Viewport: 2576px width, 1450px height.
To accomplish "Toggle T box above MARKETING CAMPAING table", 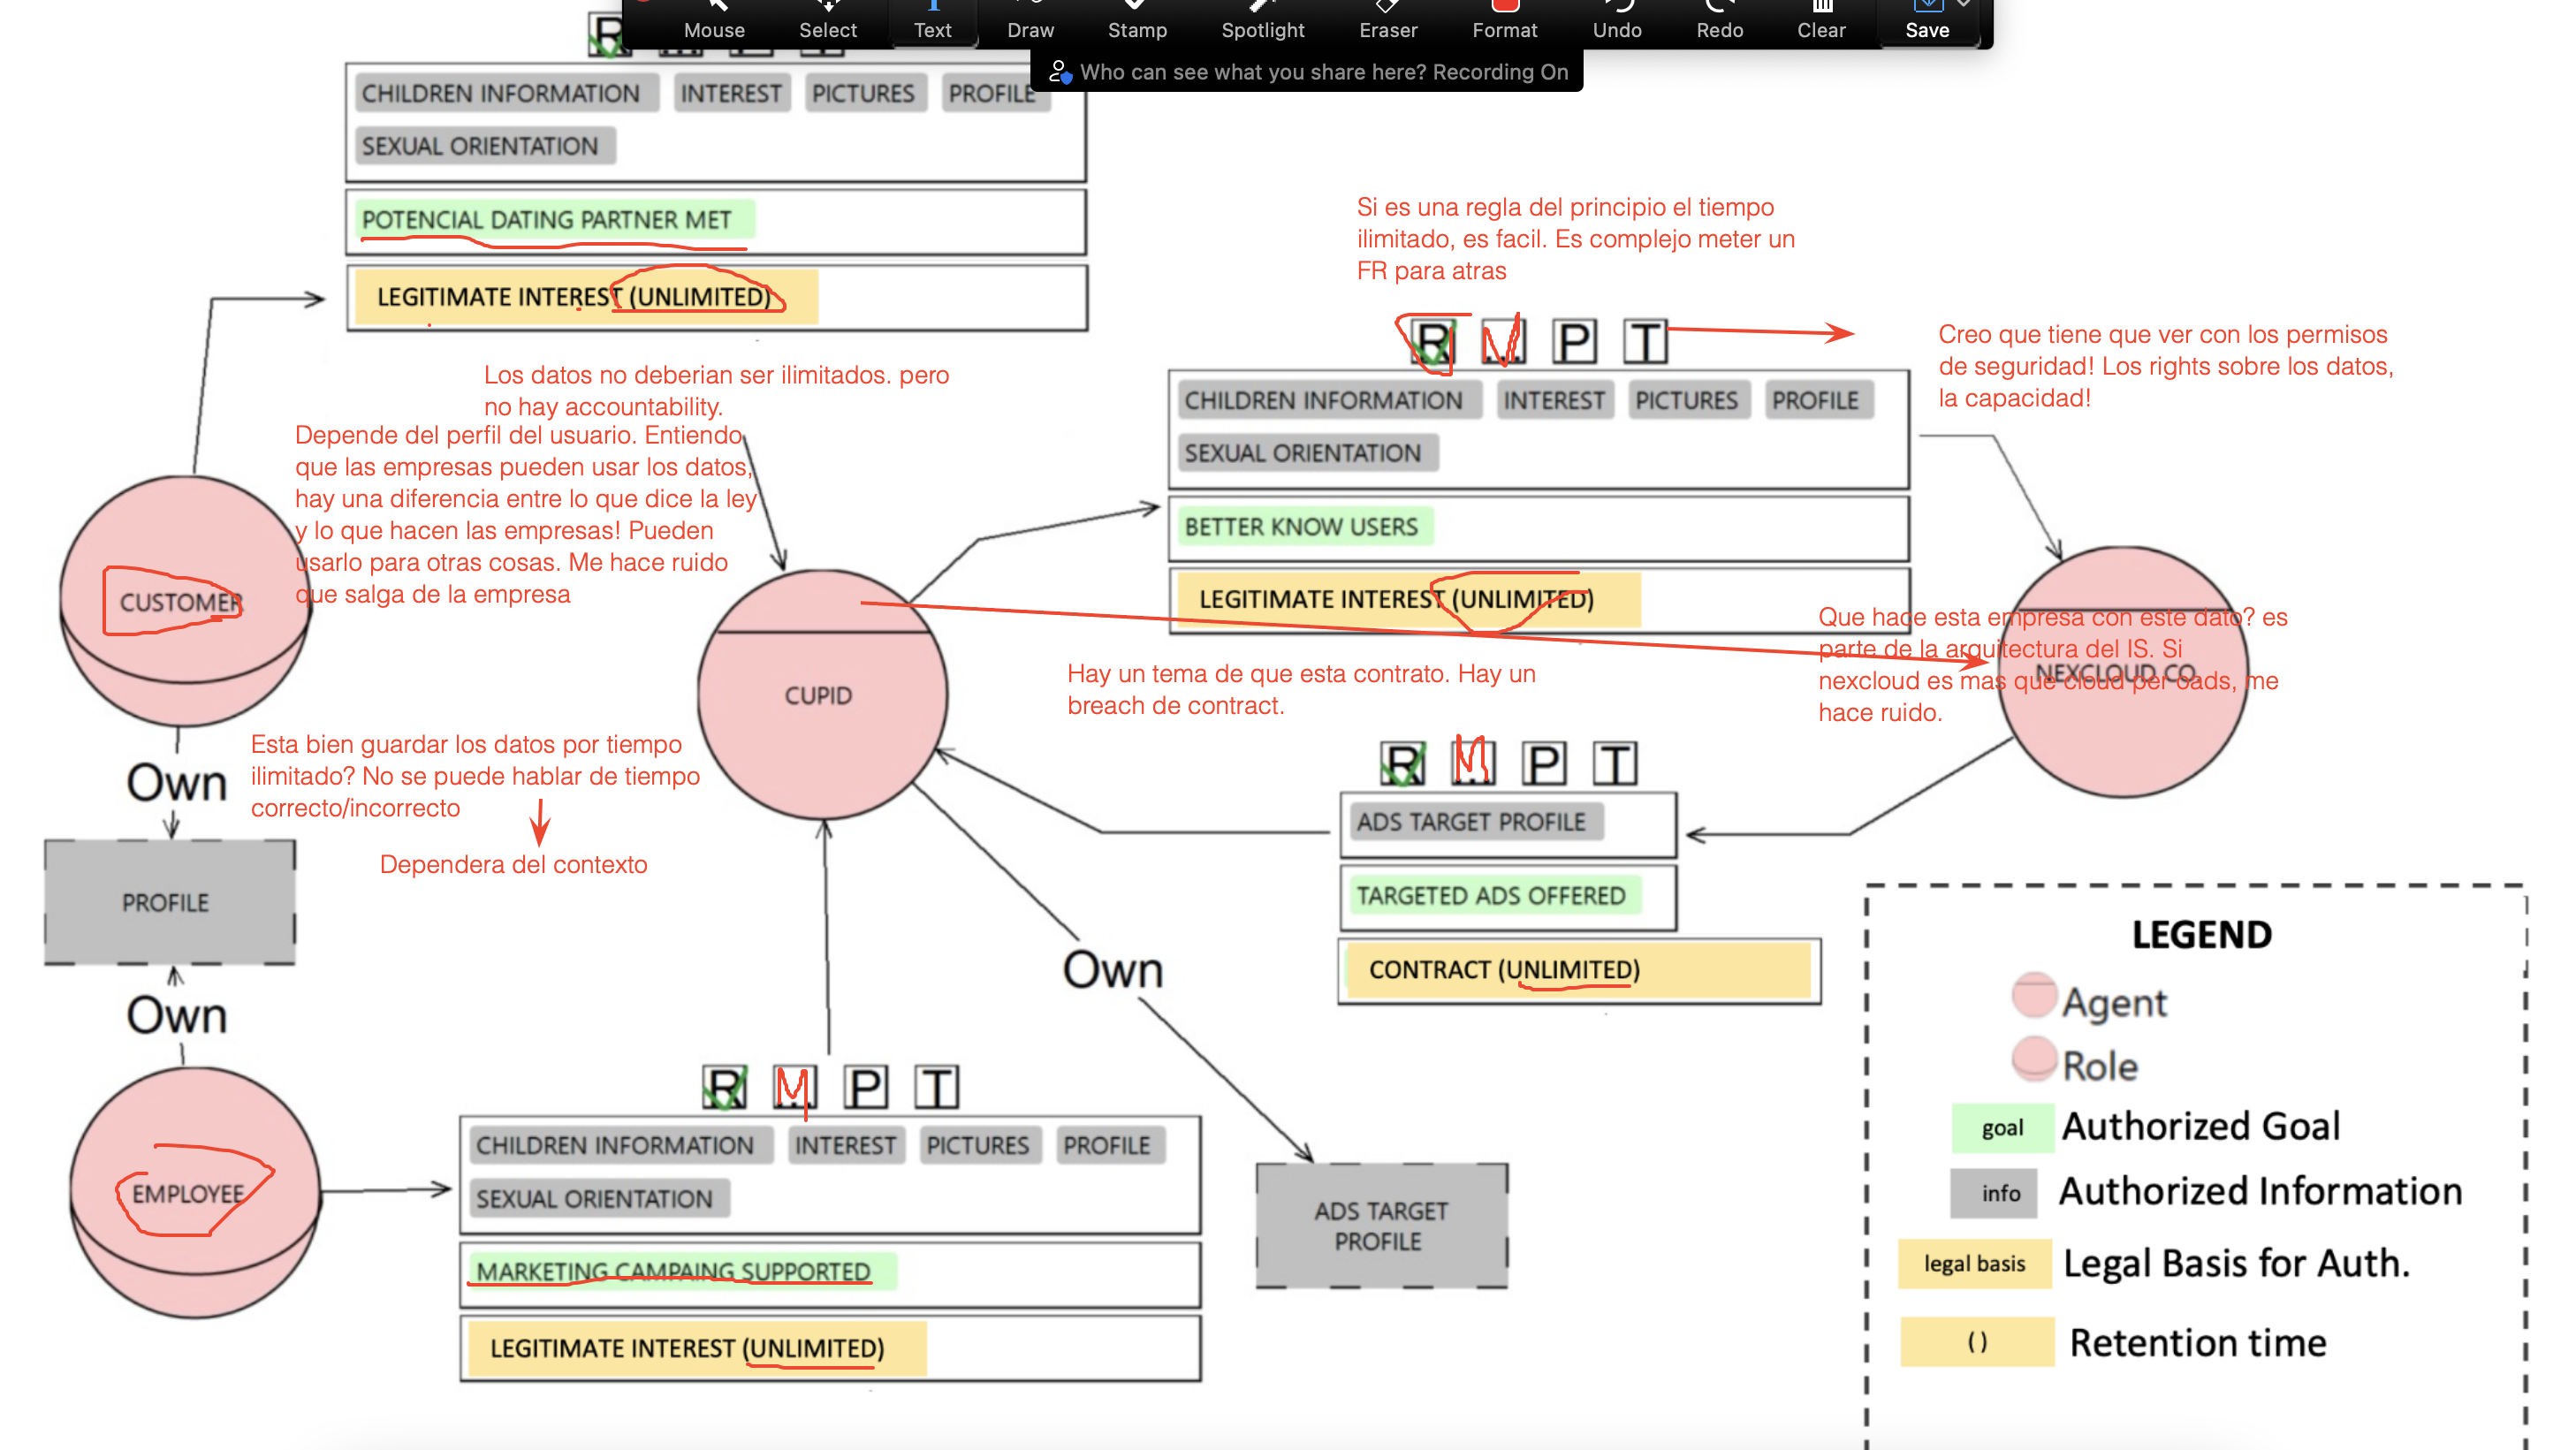I will point(936,1087).
